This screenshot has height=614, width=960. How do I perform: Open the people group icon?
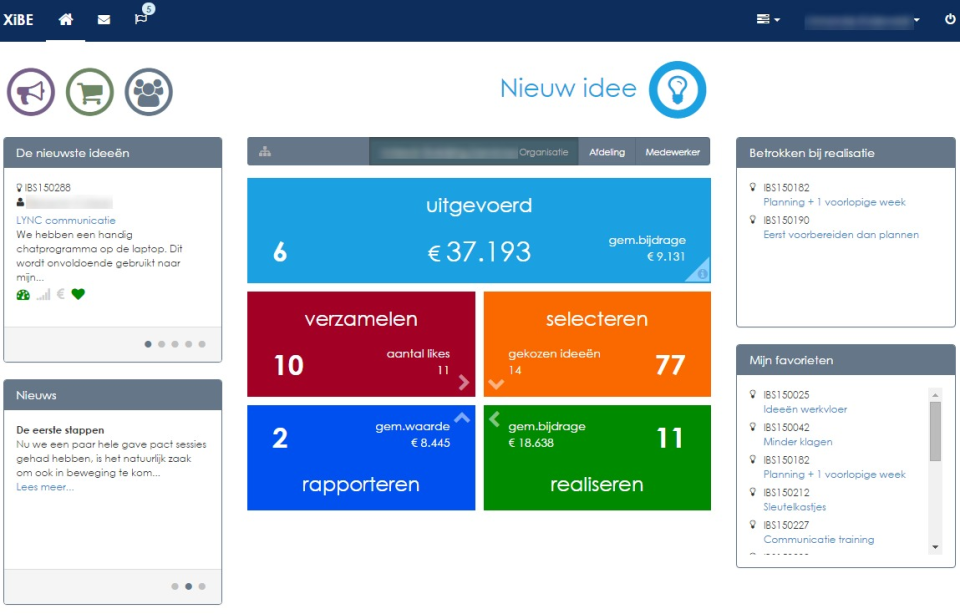click(x=148, y=93)
